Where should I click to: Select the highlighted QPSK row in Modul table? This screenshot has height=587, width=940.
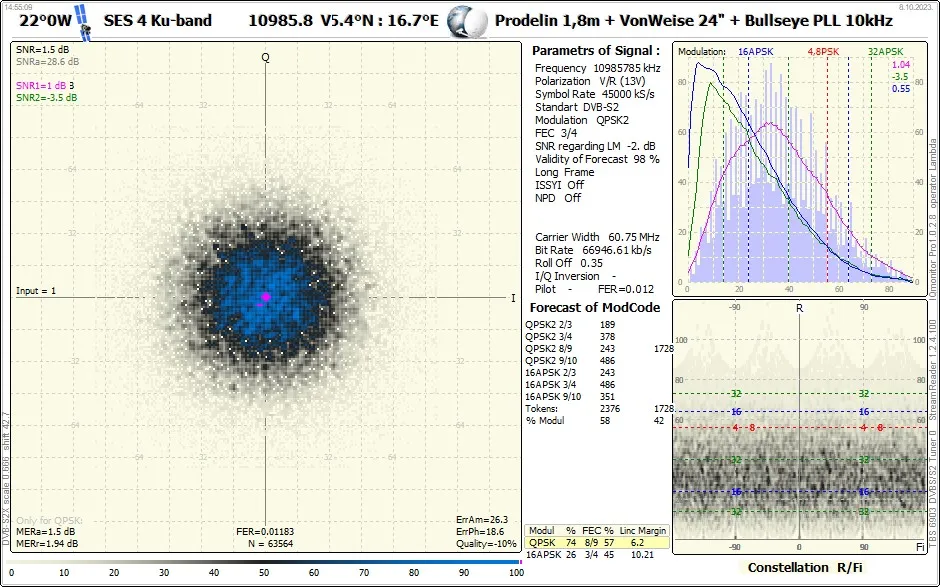[x=596, y=541]
